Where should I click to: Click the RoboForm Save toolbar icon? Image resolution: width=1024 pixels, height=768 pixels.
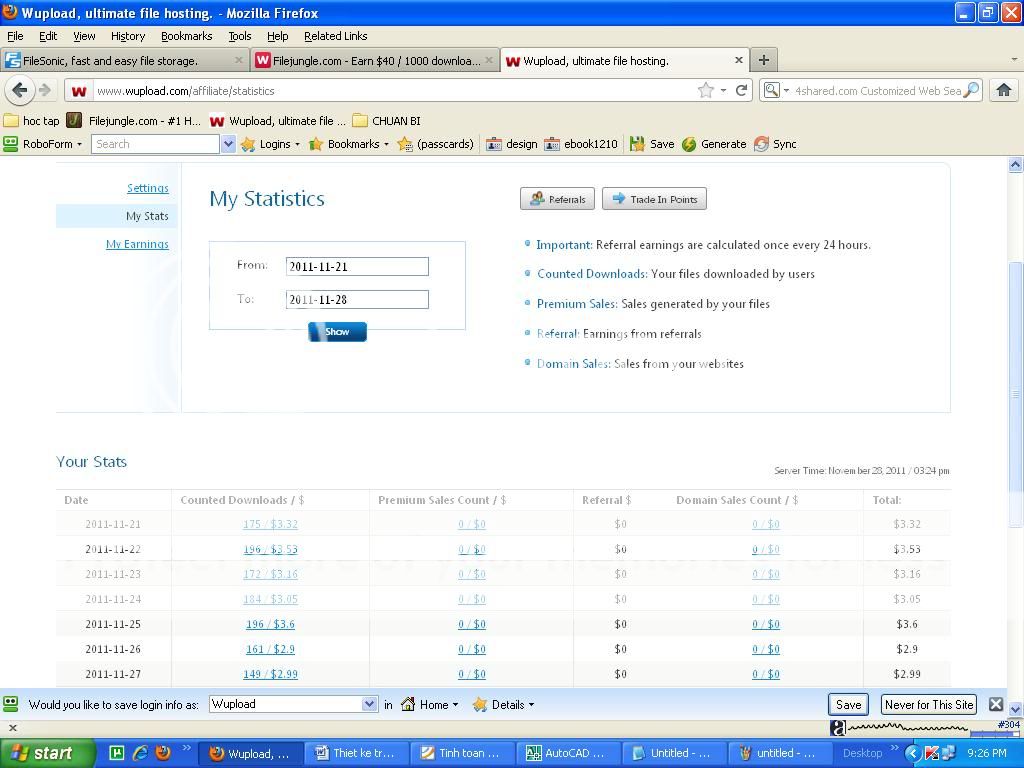point(651,144)
